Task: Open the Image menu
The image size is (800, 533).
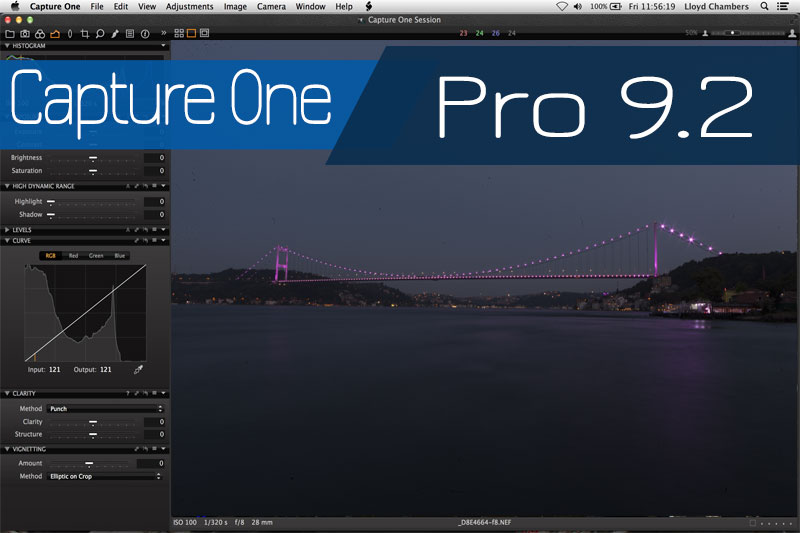Action: (235, 6)
